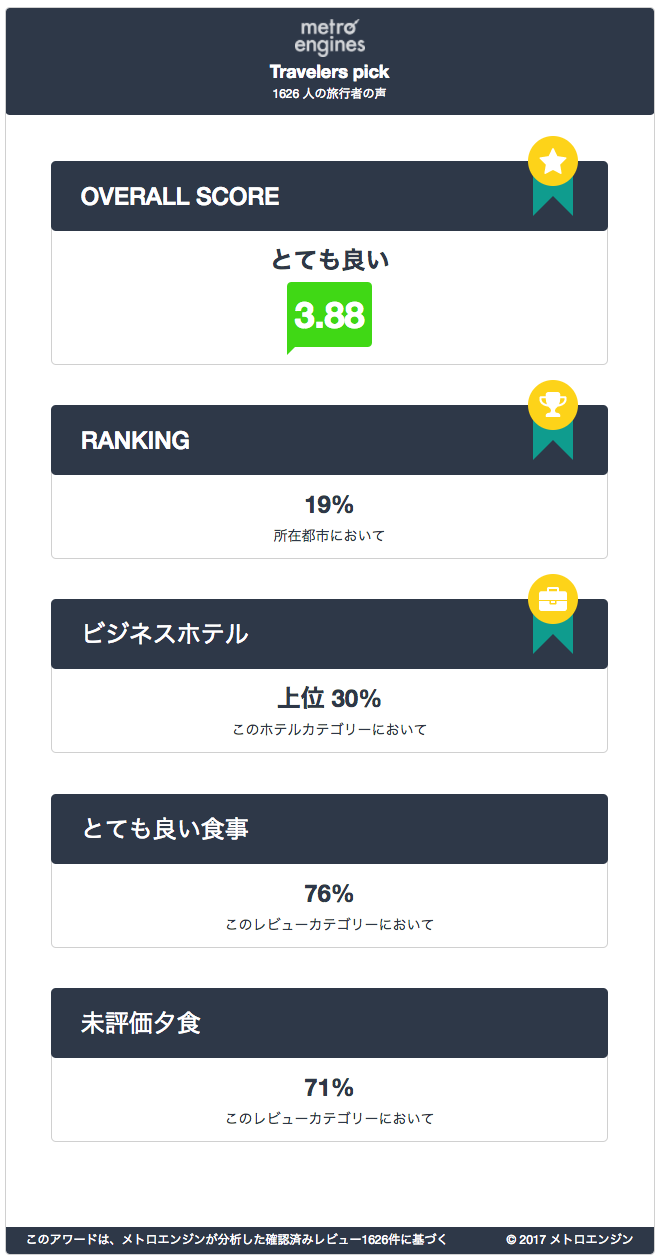
Task: Click the 19% ranking value
Action: click(329, 505)
